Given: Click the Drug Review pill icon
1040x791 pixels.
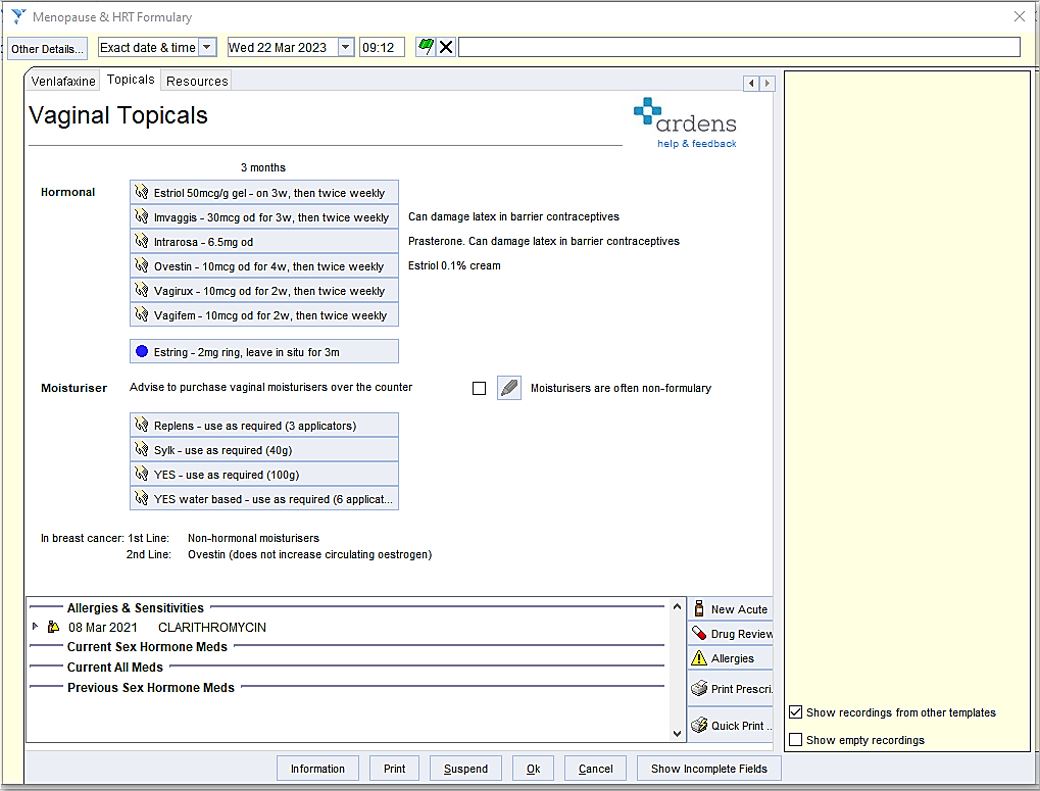Looking at the screenshot, I should point(698,633).
